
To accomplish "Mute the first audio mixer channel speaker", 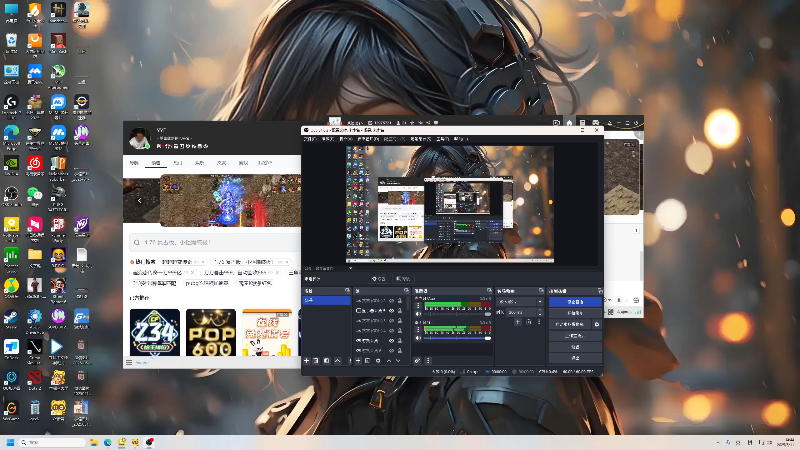I will pos(418,314).
